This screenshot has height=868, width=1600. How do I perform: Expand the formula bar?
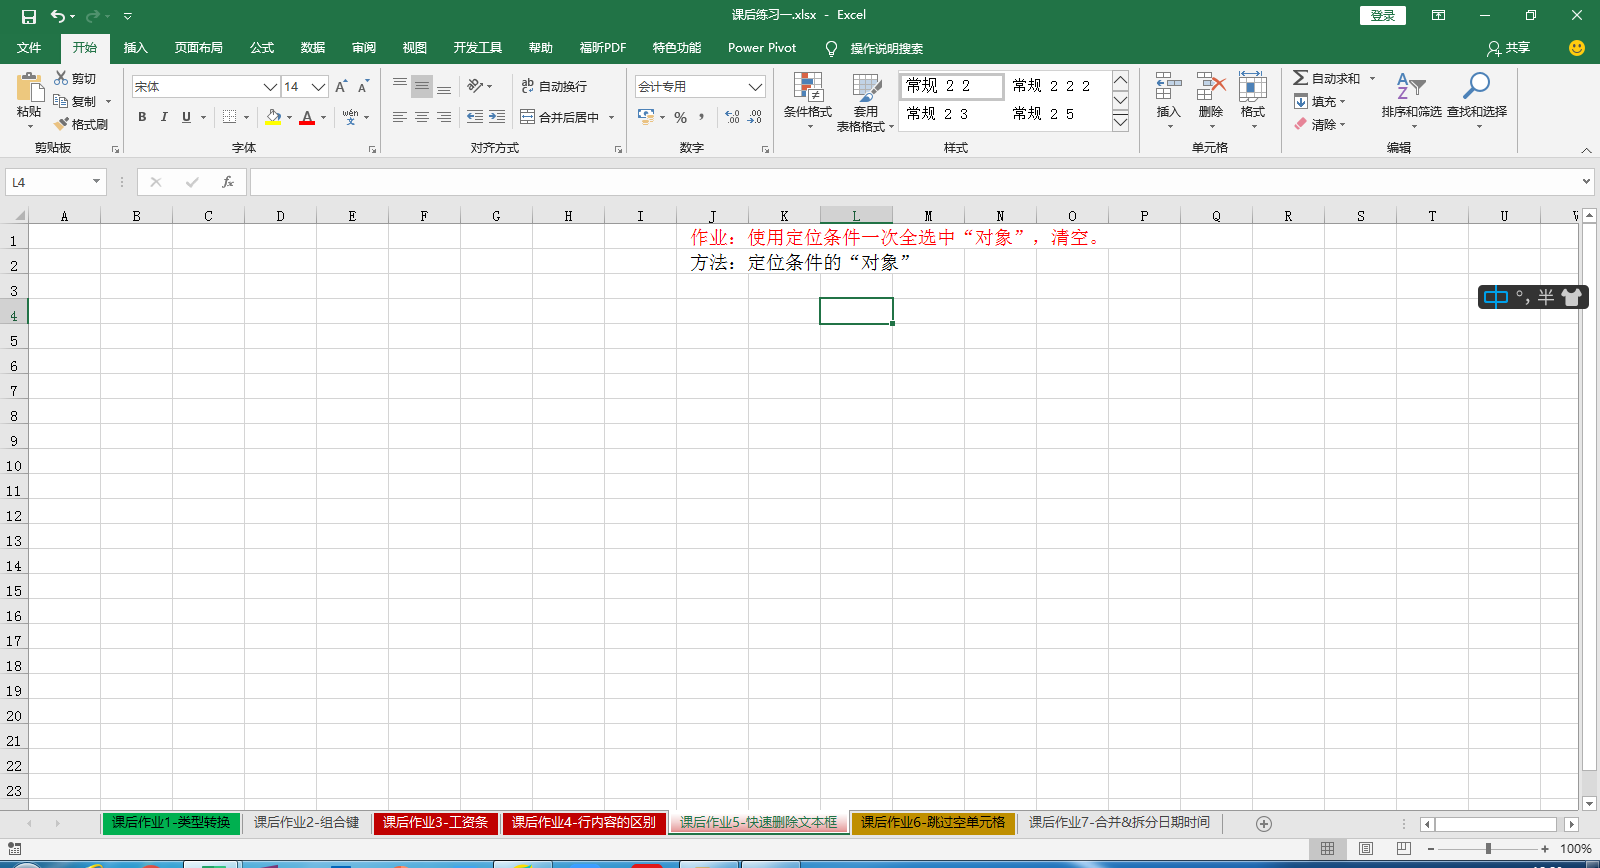pyautogui.click(x=1587, y=182)
